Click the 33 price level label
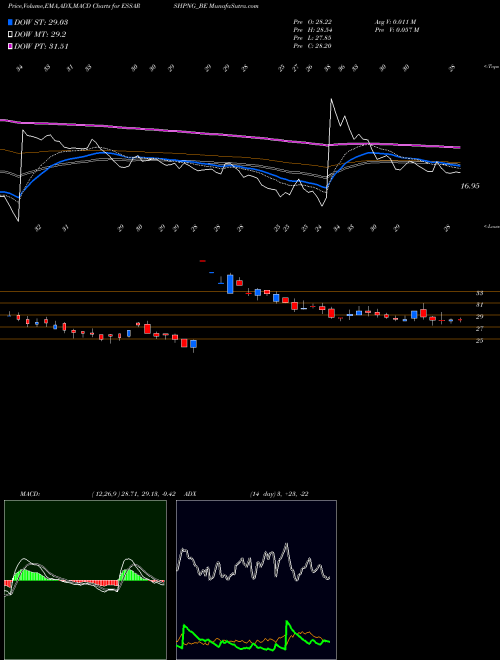This screenshot has height=660, width=500. (479, 293)
